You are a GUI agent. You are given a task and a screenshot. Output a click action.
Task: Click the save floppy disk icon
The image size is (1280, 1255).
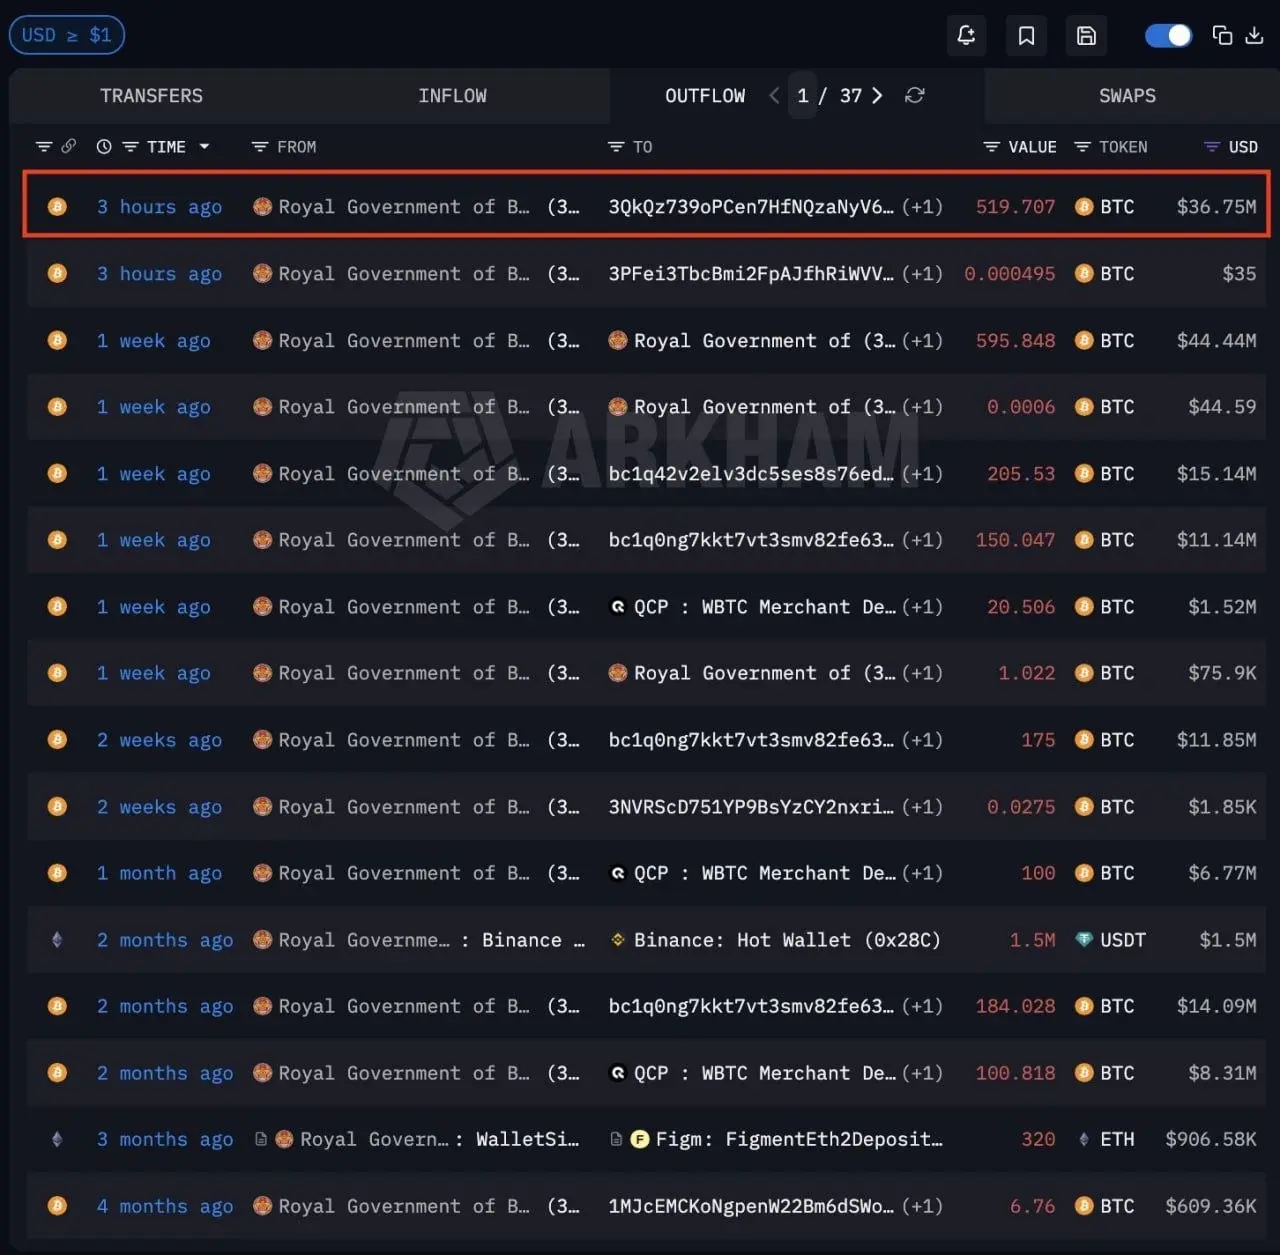pos(1086,36)
